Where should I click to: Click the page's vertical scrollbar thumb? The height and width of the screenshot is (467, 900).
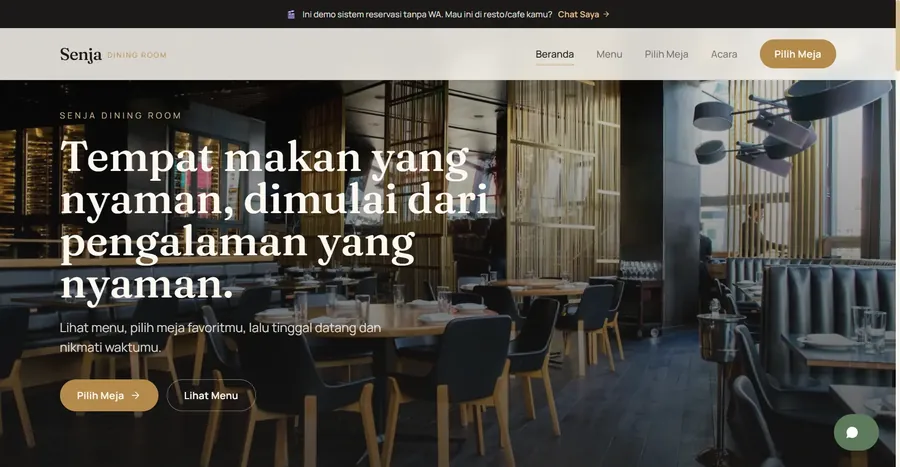[897, 37]
